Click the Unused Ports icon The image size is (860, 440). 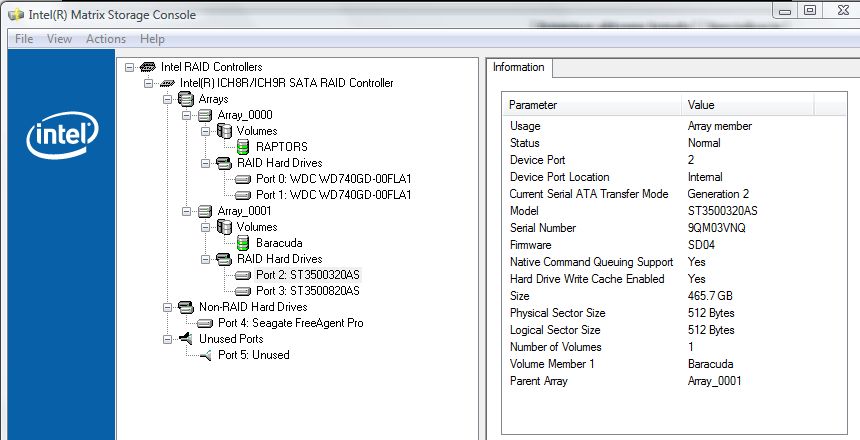[186, 339]
